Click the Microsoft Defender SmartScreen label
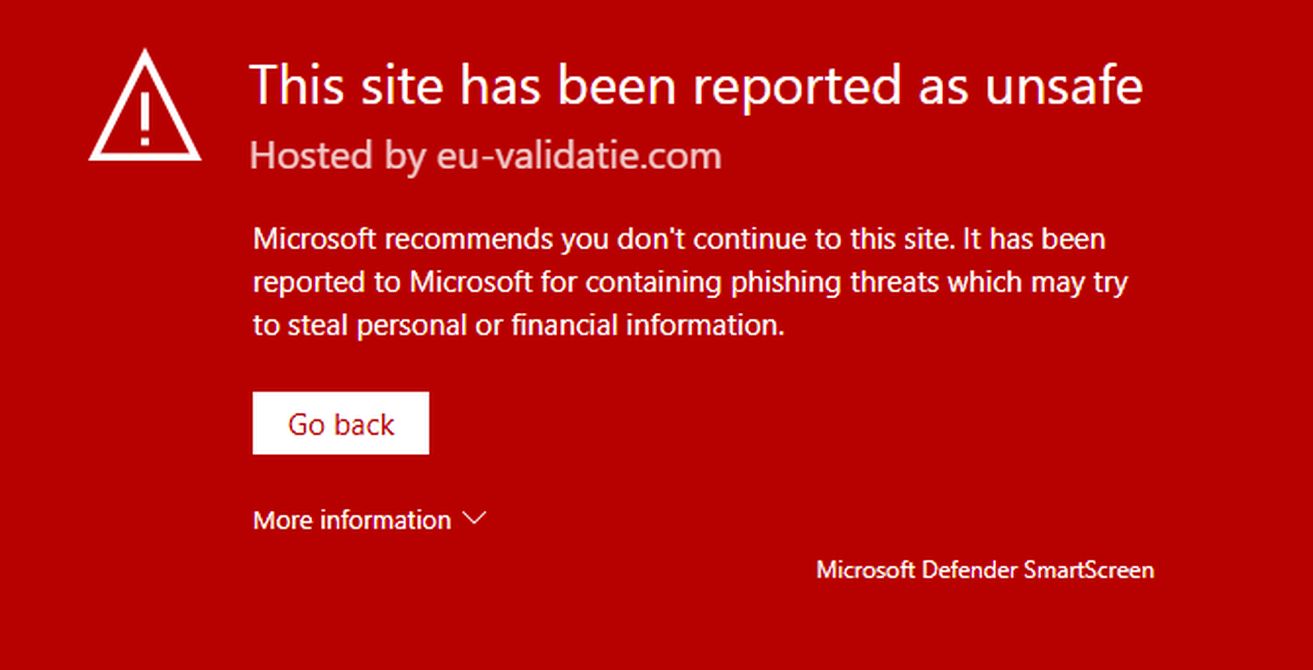The height and width of the screenshot is (670, 1313). pos(985,570)
